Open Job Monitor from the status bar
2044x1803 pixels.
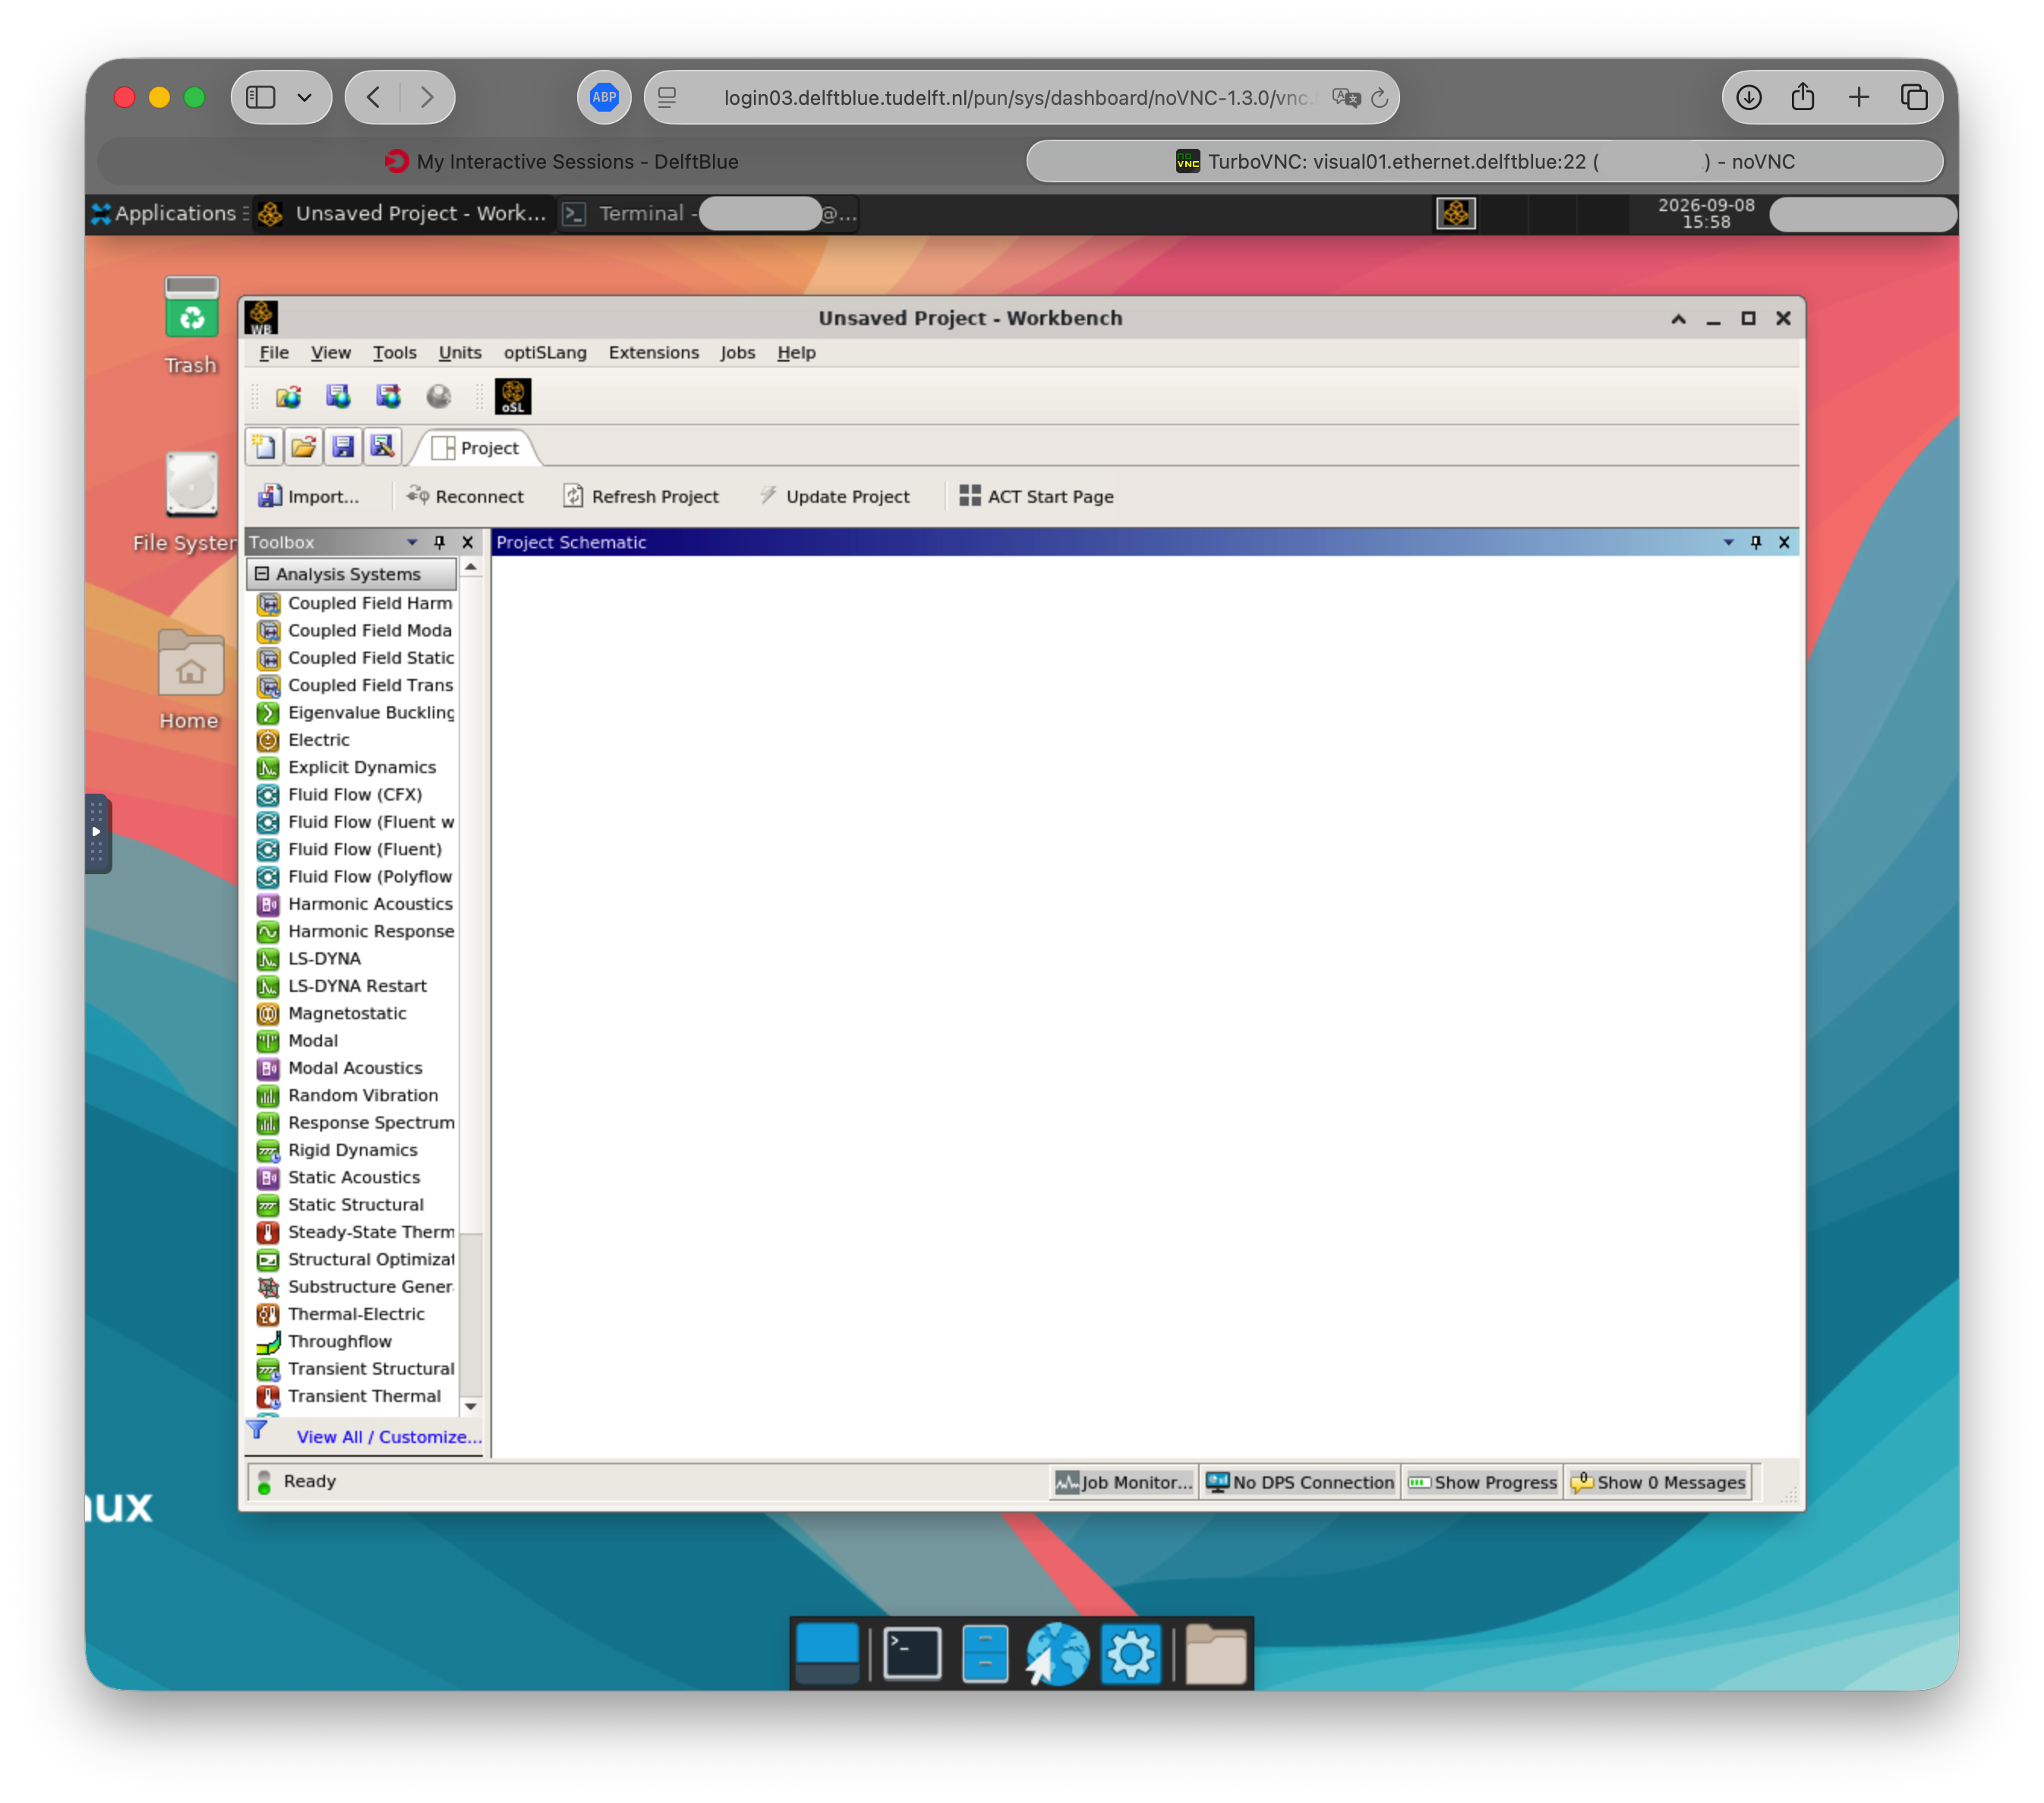tap(1124, 1483)
